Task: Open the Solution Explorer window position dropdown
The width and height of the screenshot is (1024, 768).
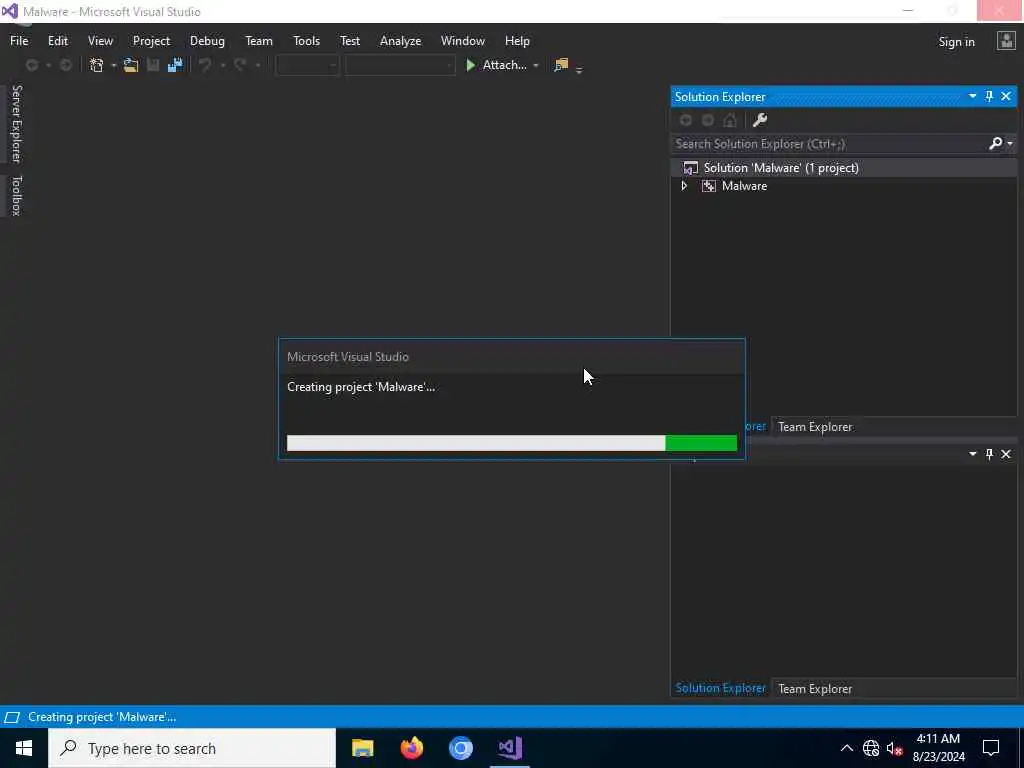Action: coord(972,96)
